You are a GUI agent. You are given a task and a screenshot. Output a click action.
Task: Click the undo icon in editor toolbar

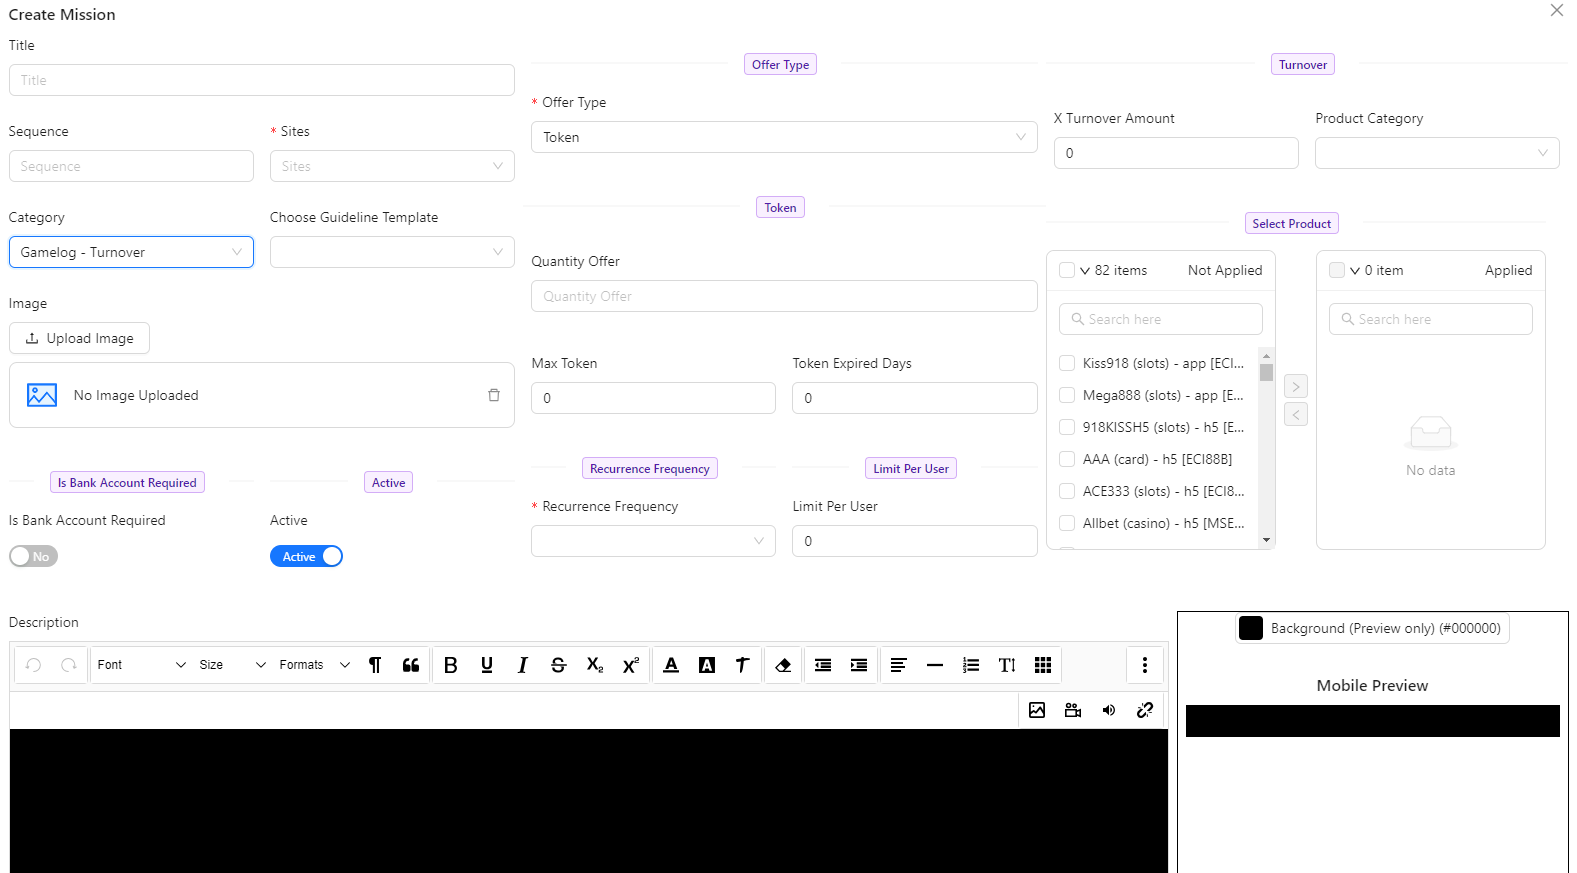click(33, 665)
